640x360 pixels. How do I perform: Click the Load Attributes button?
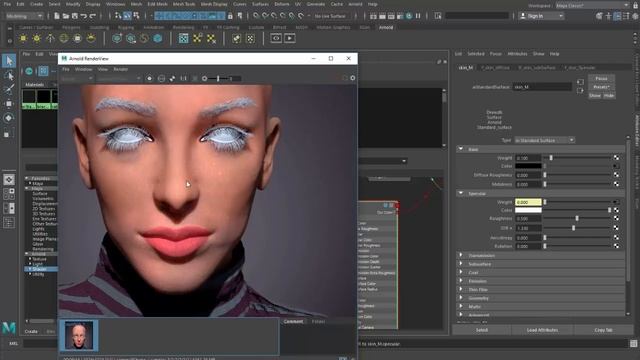click(x=542, y=330)
